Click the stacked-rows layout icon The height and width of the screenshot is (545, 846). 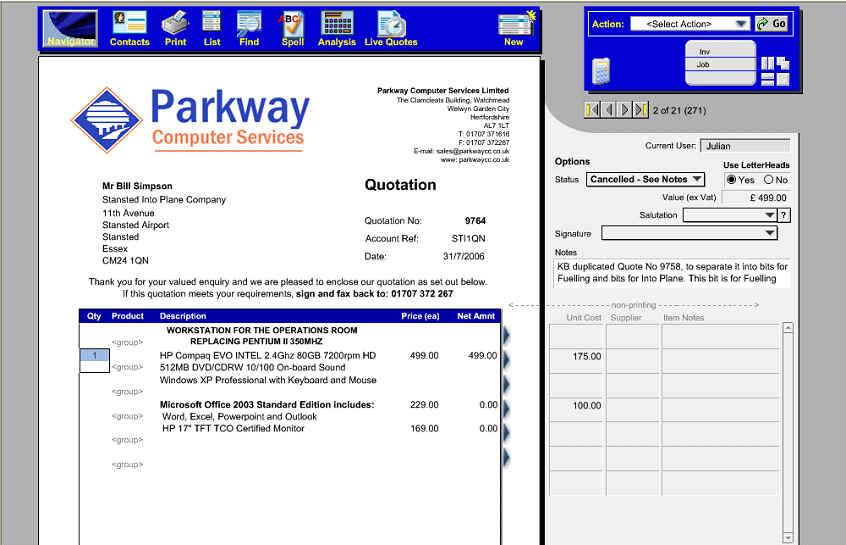767,80
